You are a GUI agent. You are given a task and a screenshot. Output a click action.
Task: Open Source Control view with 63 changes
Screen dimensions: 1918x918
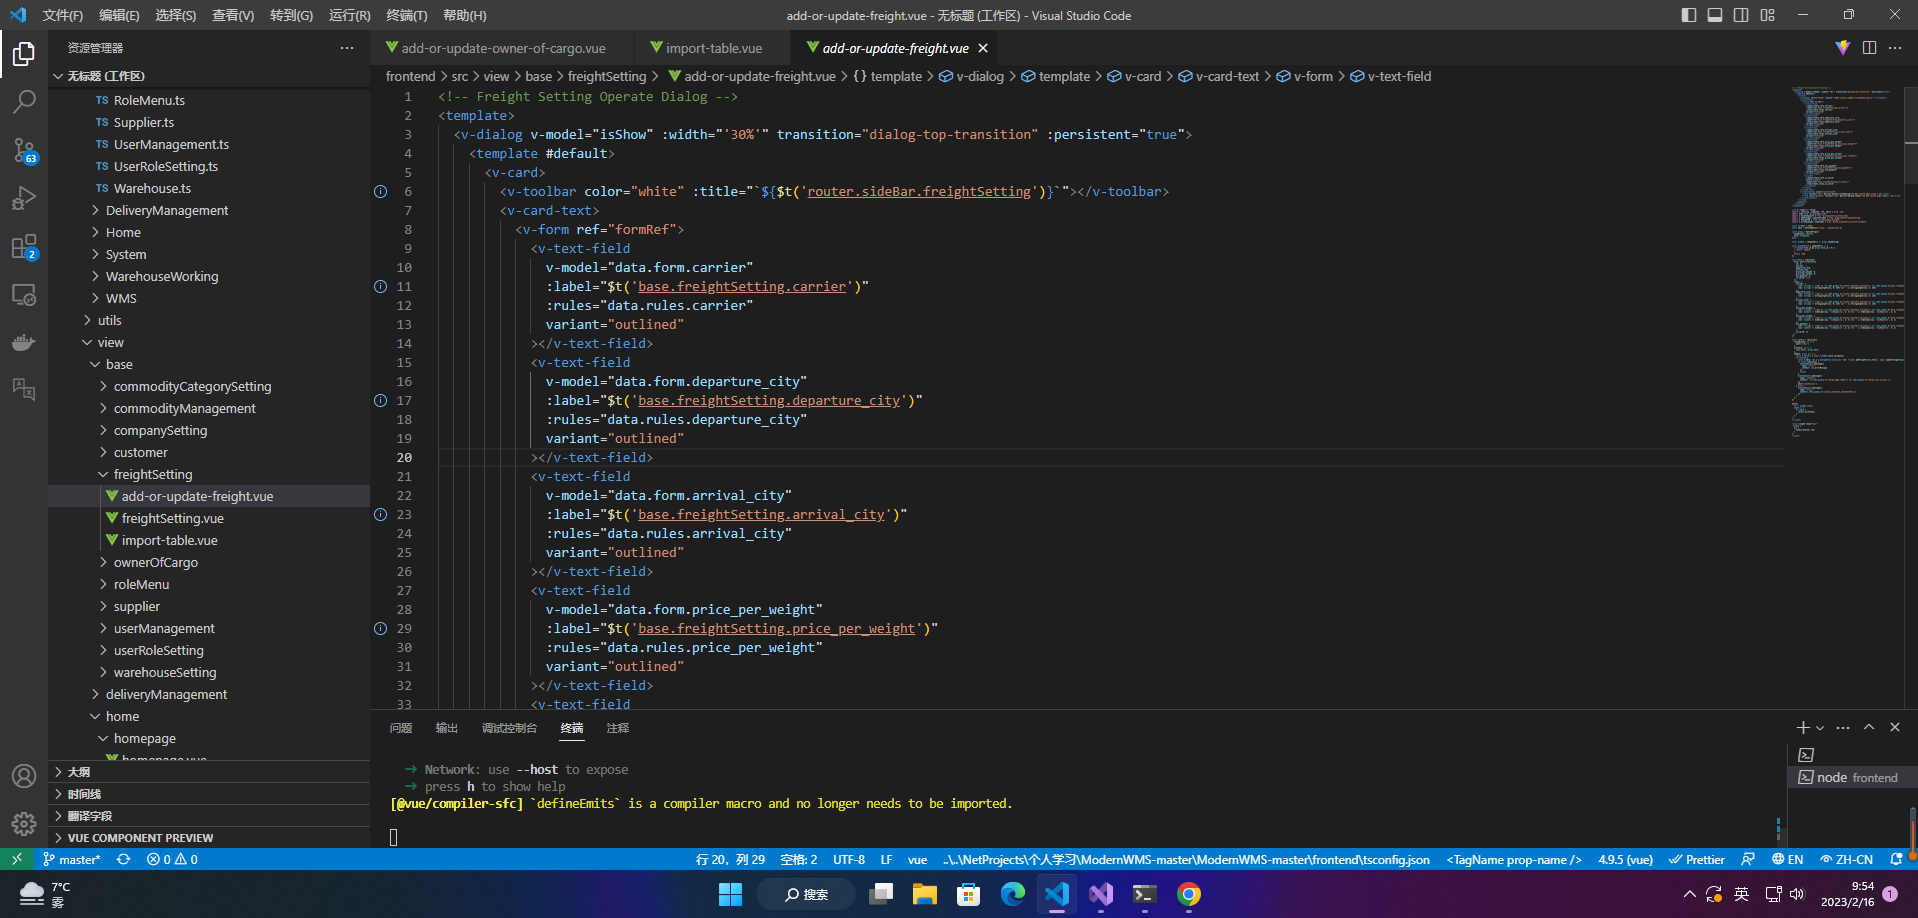click(24, 150)
